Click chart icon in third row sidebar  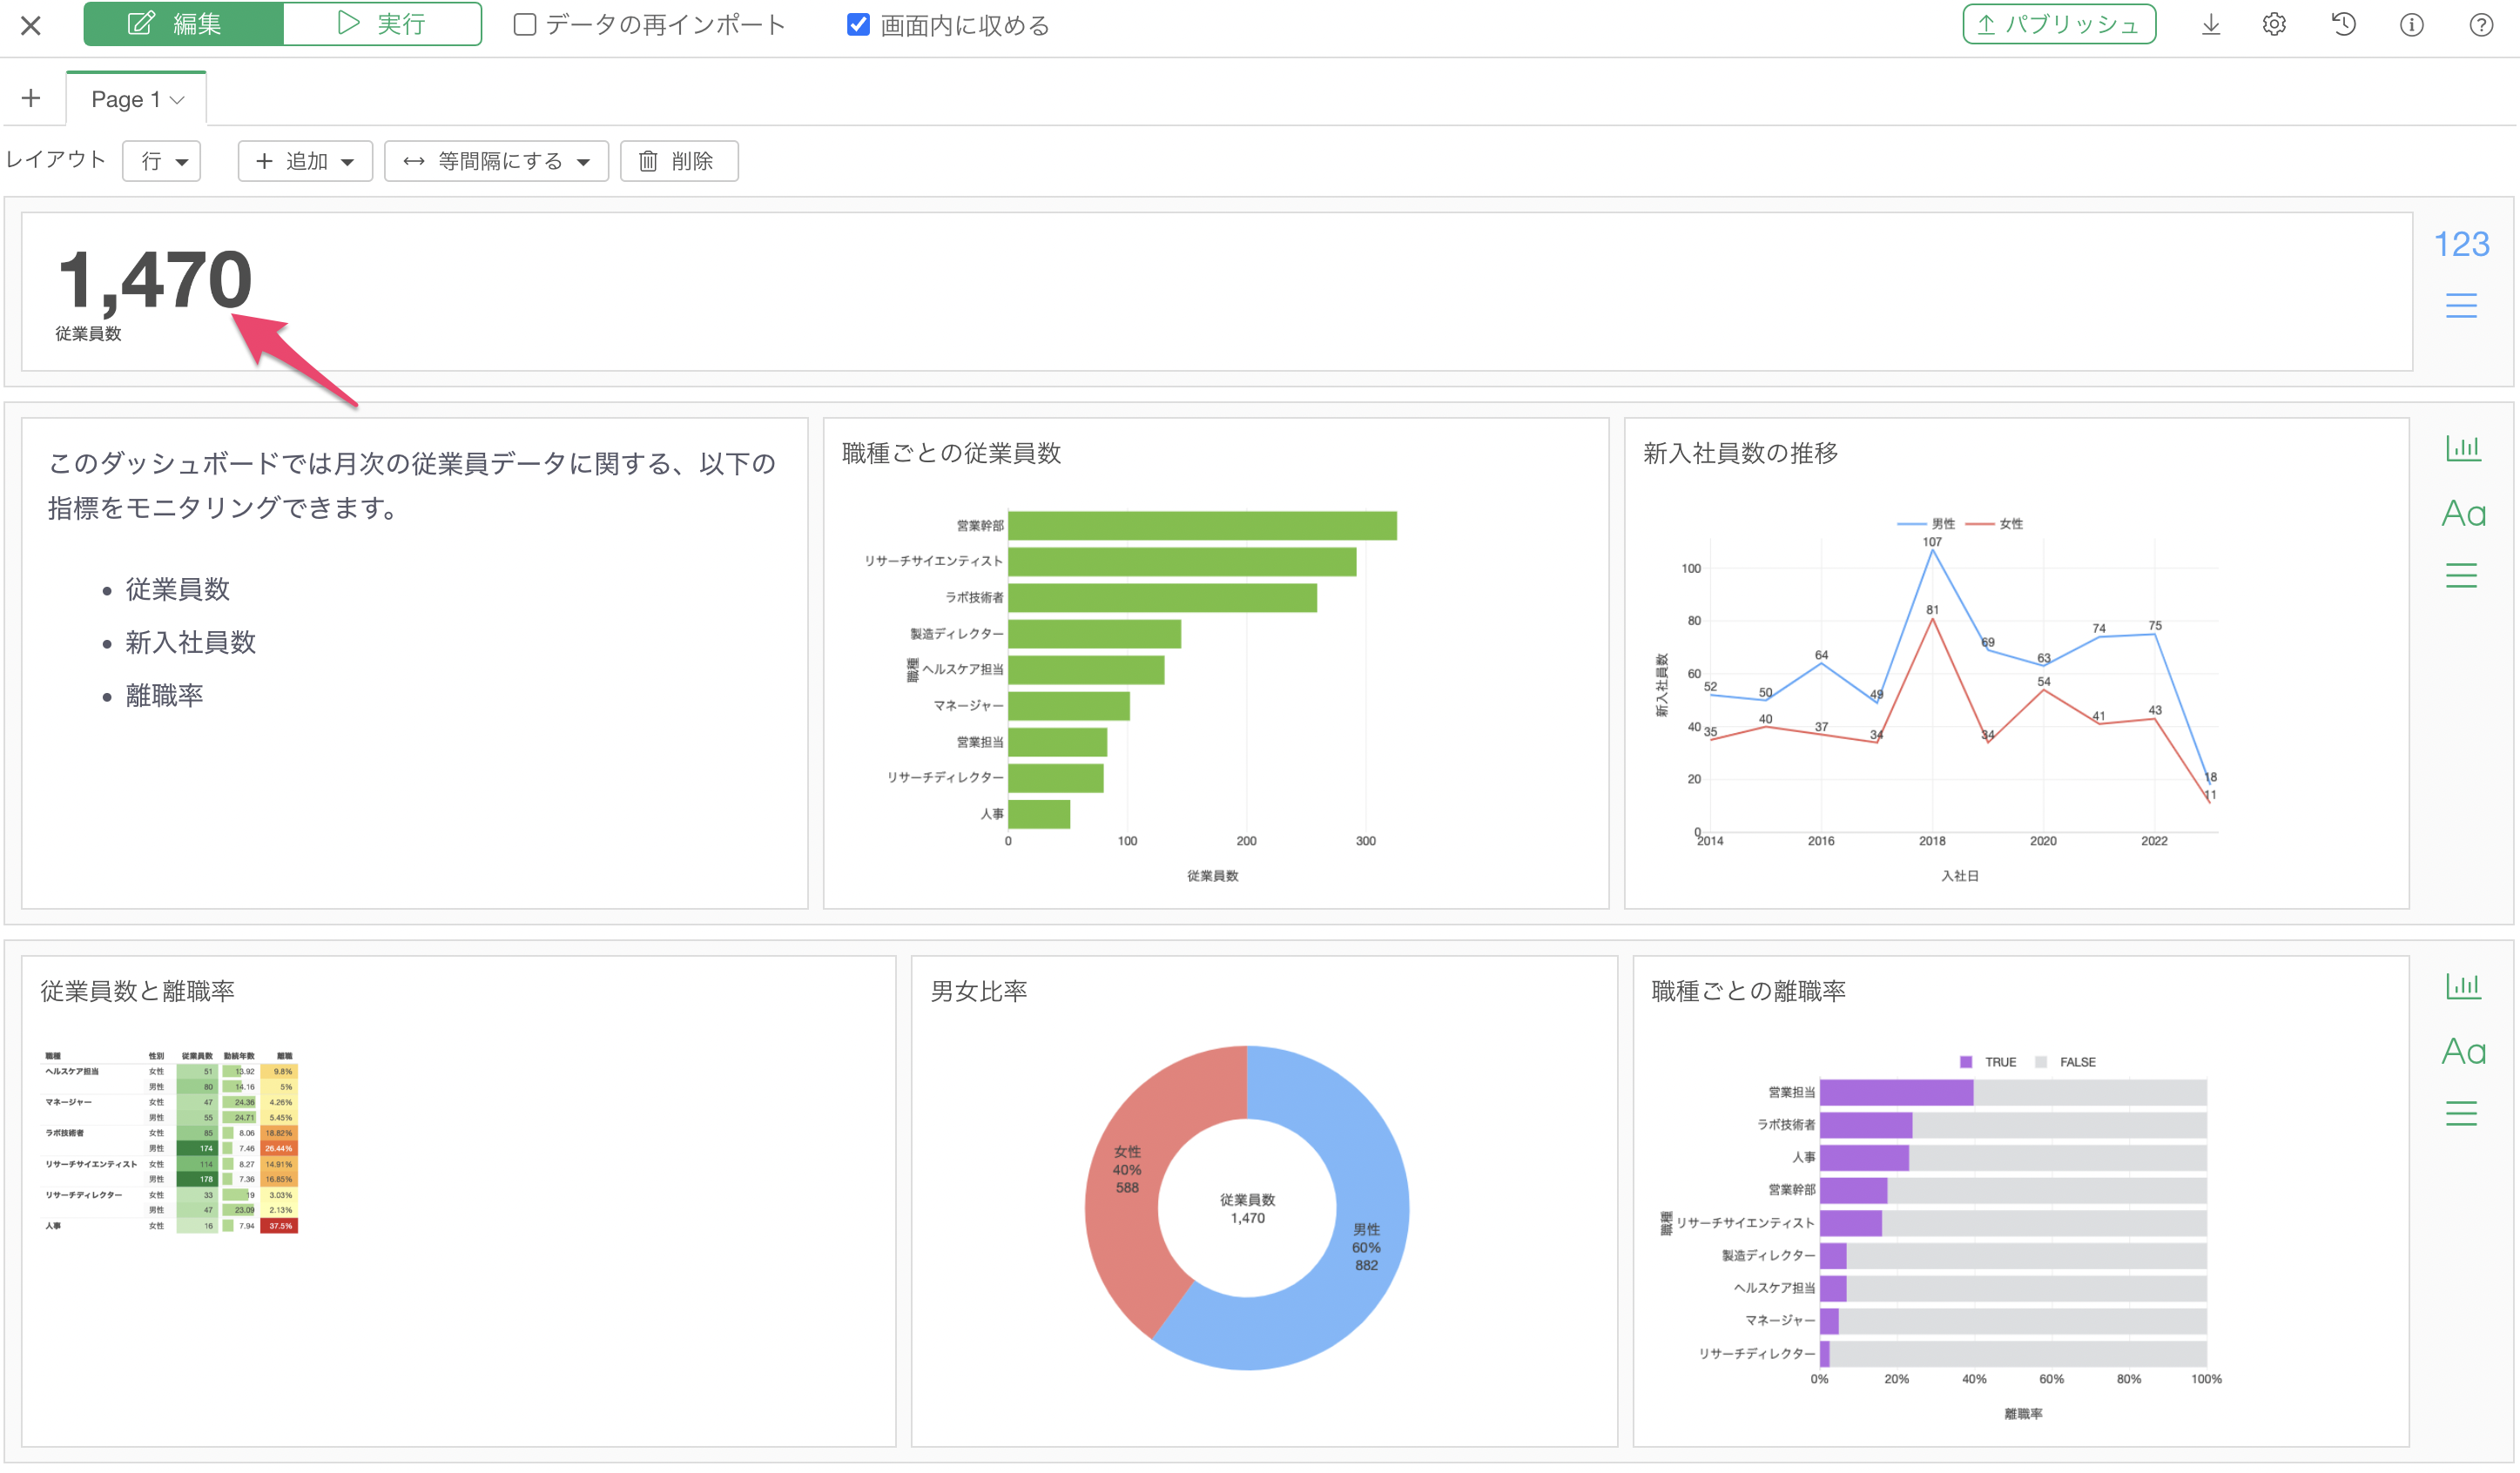click(x=2462, y=986)
